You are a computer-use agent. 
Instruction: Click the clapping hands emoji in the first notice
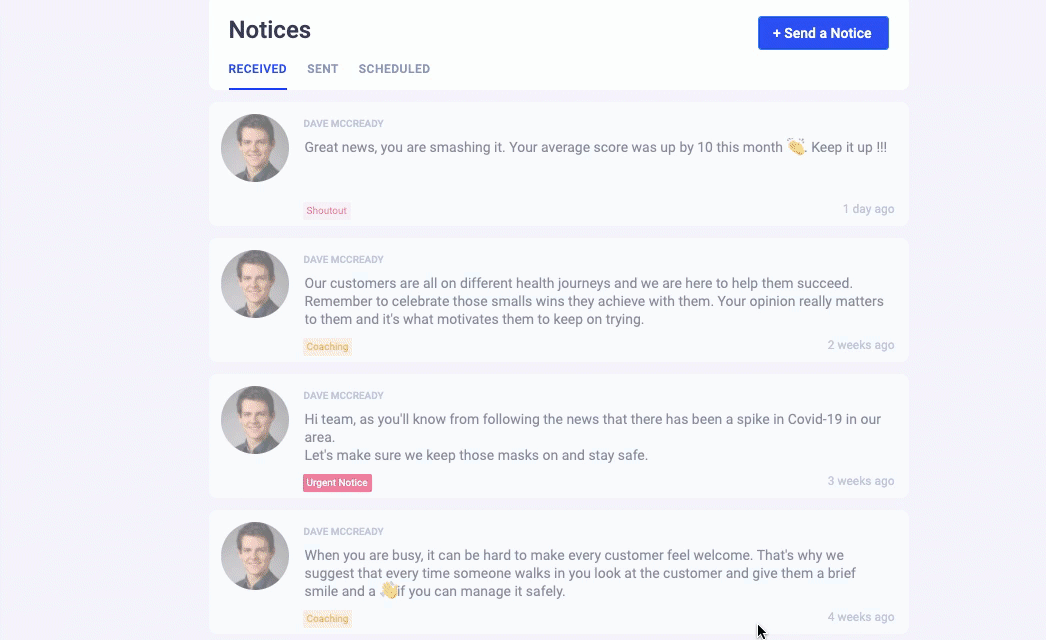[x=796, y=147]
